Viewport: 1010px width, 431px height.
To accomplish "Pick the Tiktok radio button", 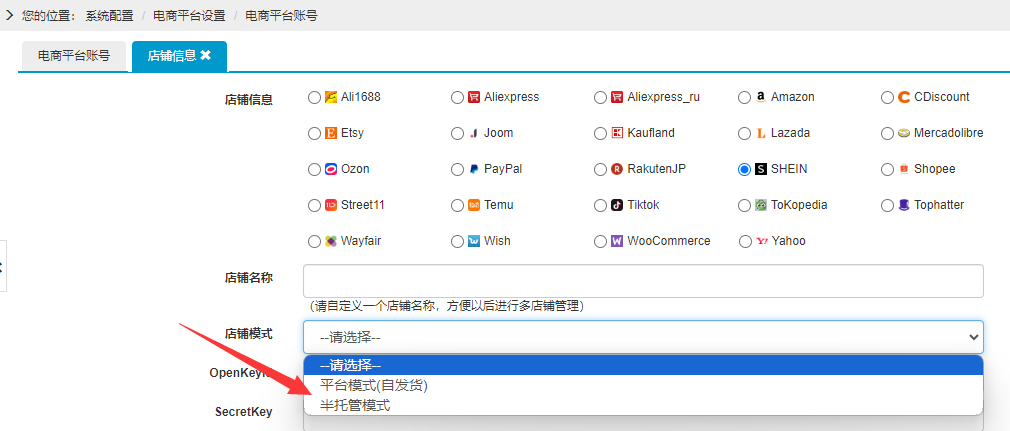I will pos(600,206).
